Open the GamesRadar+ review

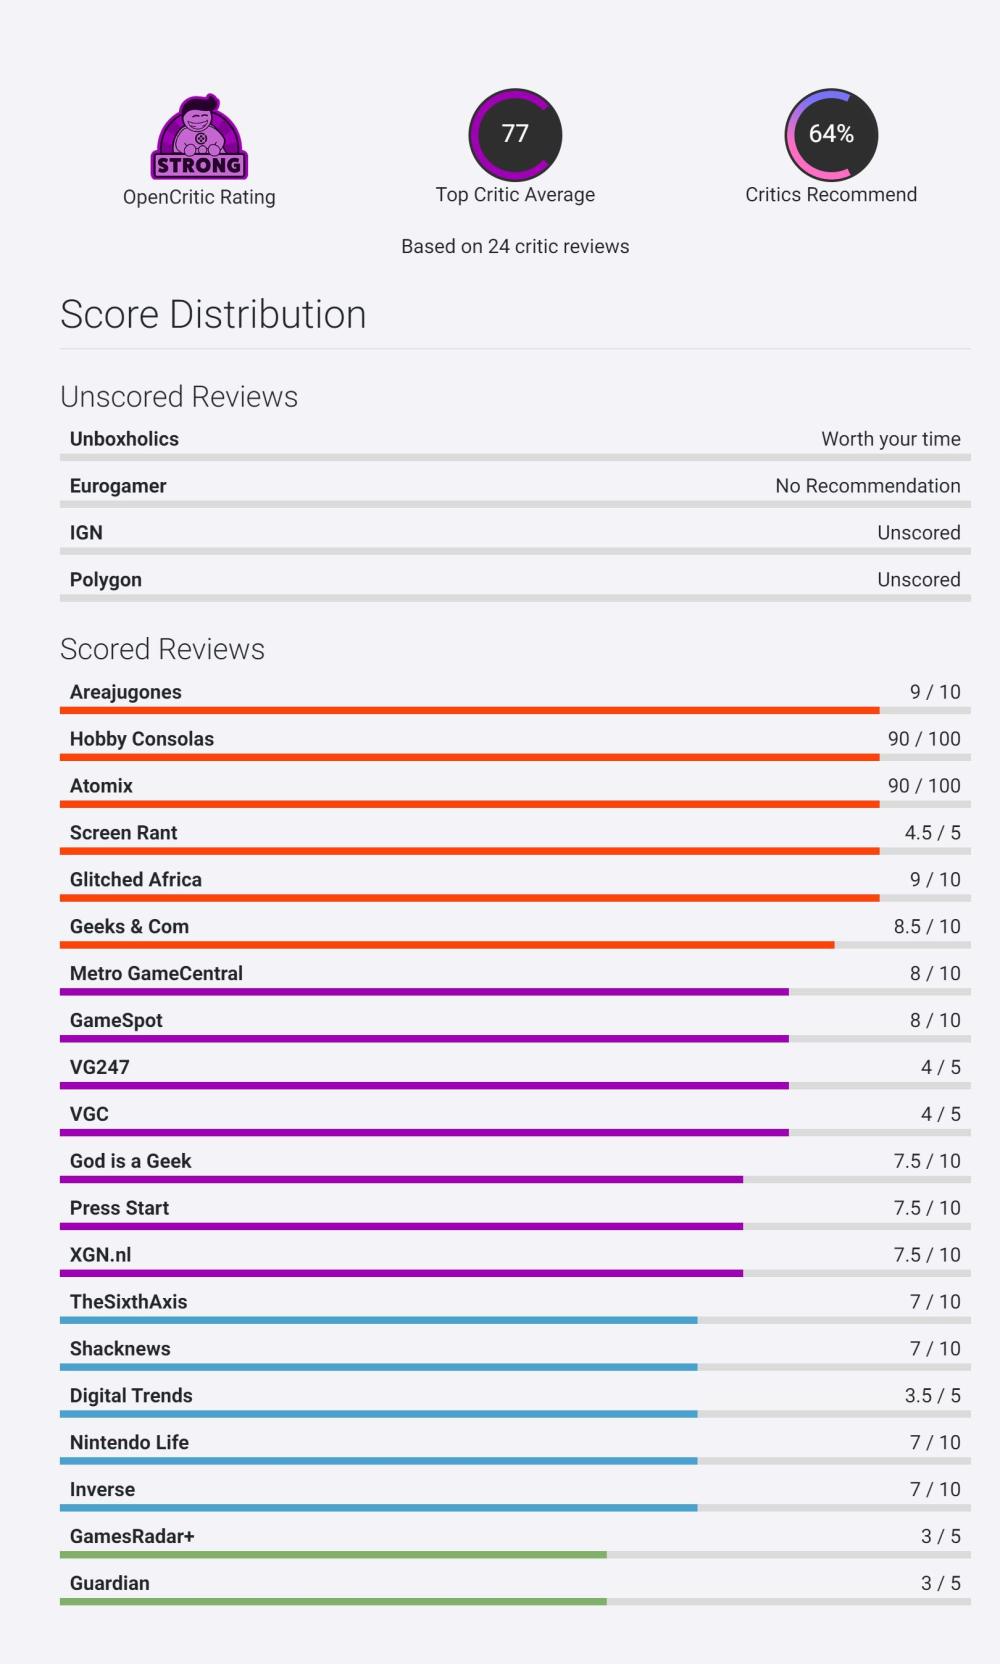coord(132,1537)
